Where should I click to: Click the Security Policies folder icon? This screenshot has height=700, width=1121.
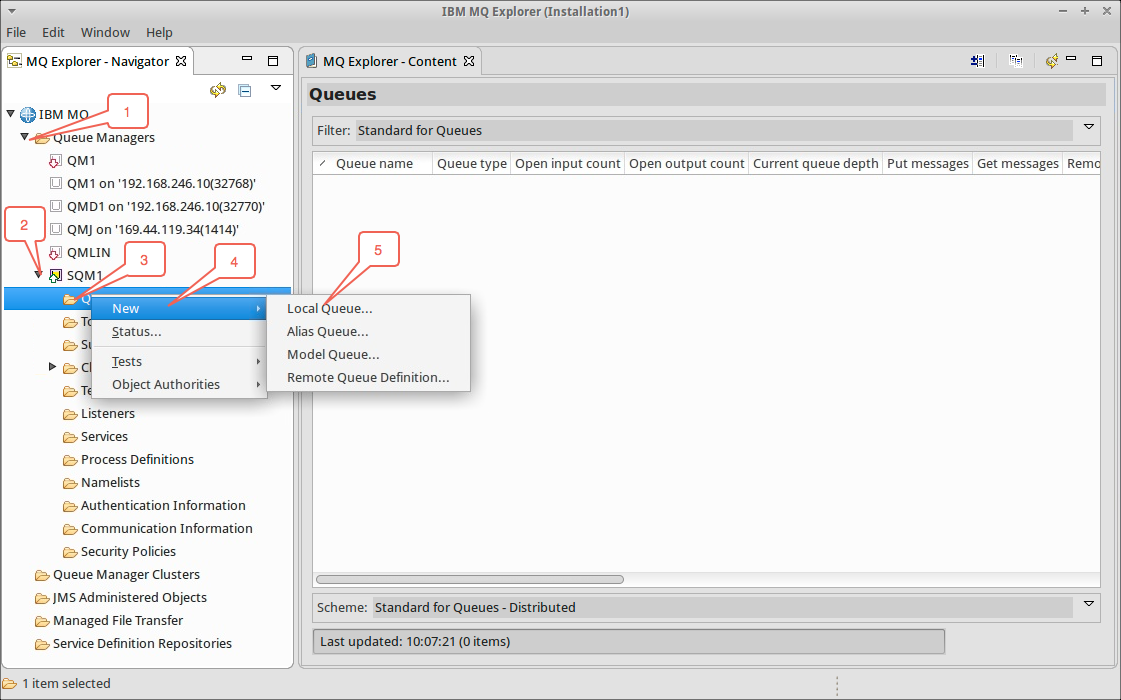tap(70, 552)
